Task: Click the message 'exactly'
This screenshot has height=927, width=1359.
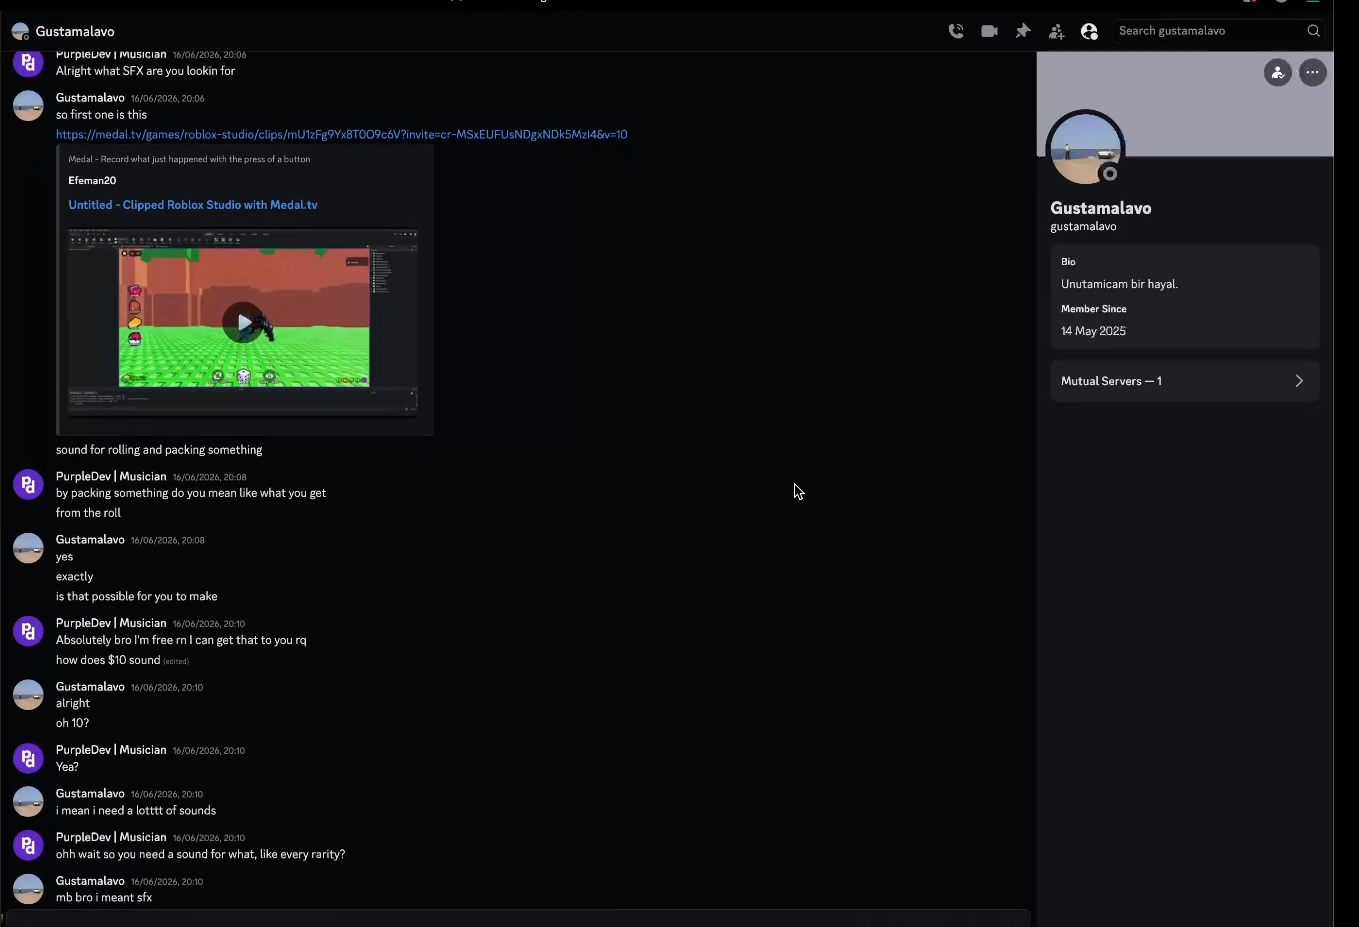Action: [x=74, y=577]
